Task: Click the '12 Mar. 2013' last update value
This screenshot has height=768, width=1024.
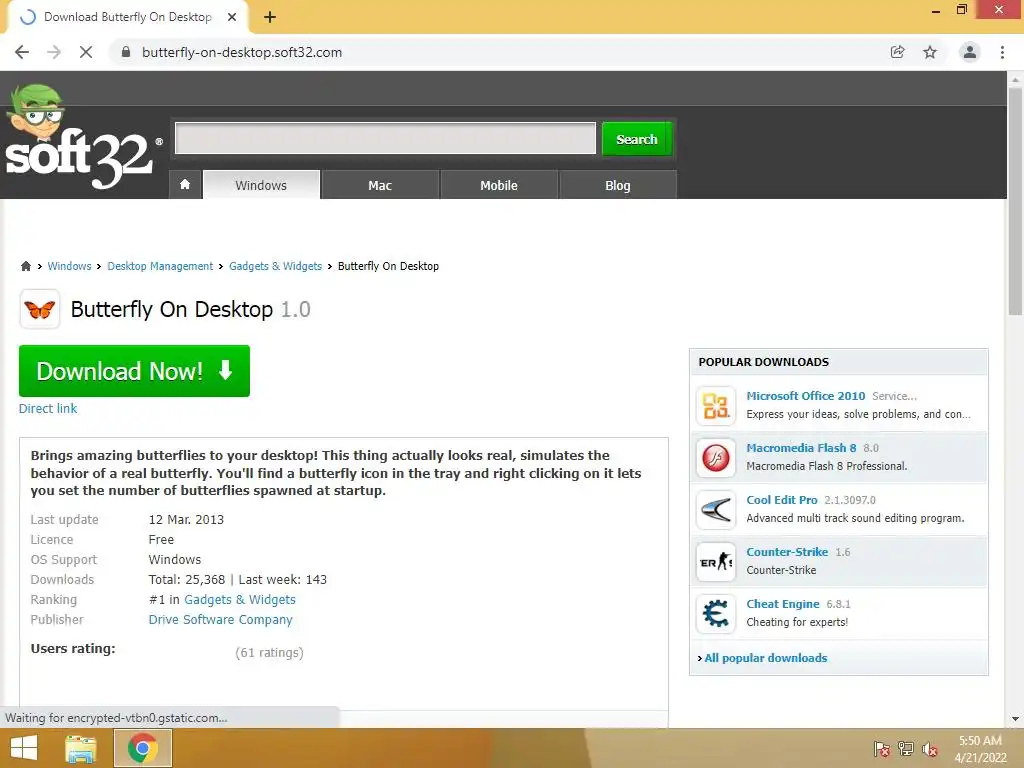Action: [186, 520]
